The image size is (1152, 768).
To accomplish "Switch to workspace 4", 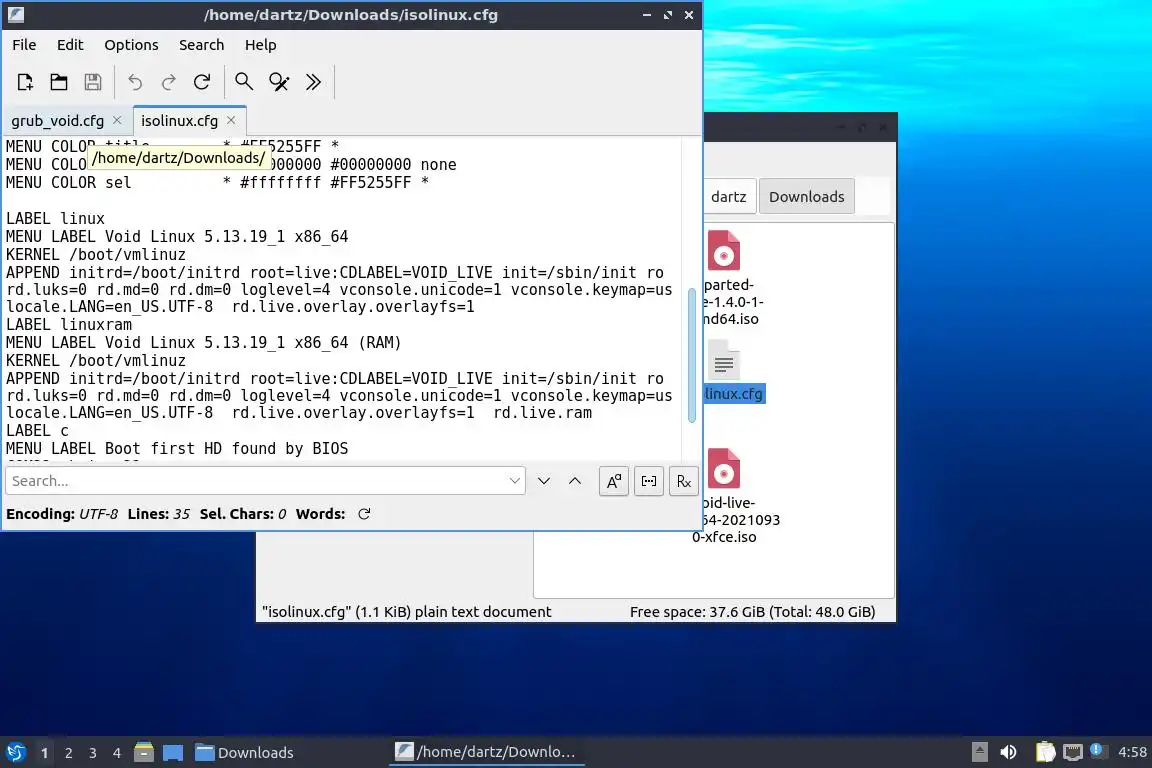I will pos(117,753).
